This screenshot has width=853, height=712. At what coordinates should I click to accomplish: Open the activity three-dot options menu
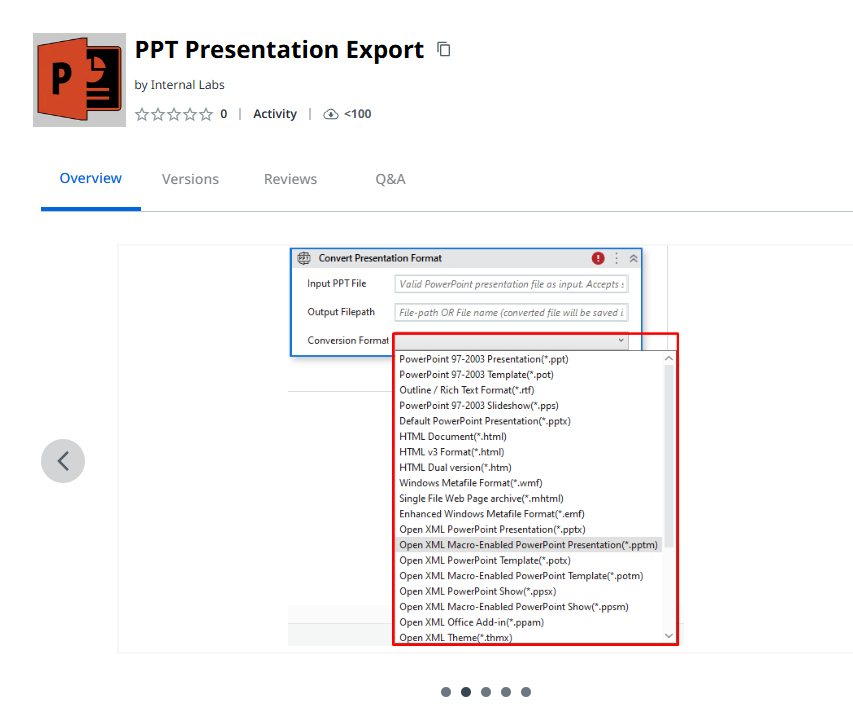[x=616, y=258]
